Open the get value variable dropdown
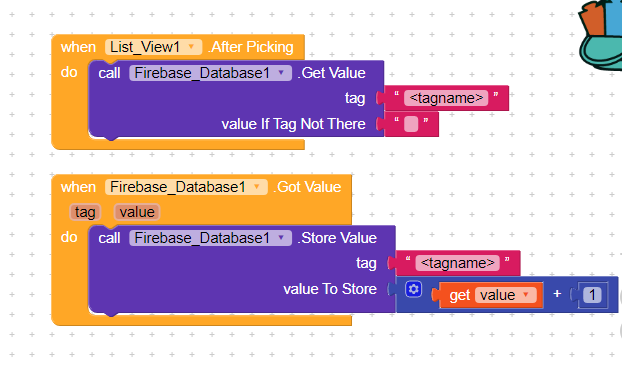Image resolution: width=622 pixels, height=368 pixels. (x=508, y=295)
